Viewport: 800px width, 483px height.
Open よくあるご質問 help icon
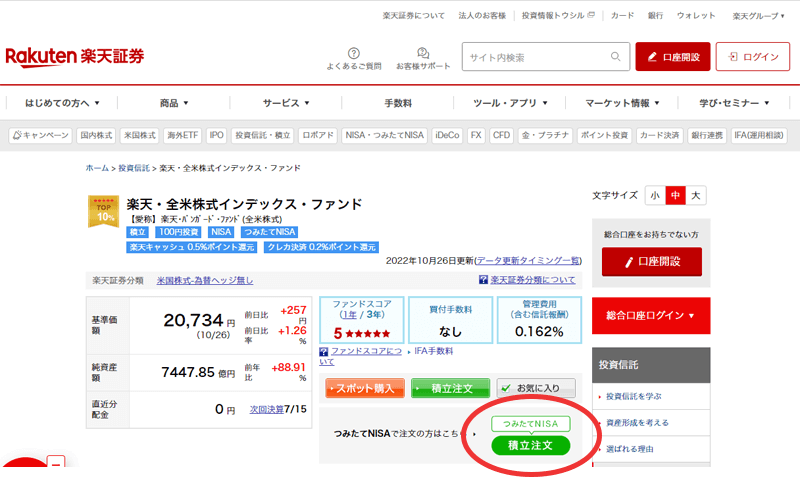click(354, 53)
